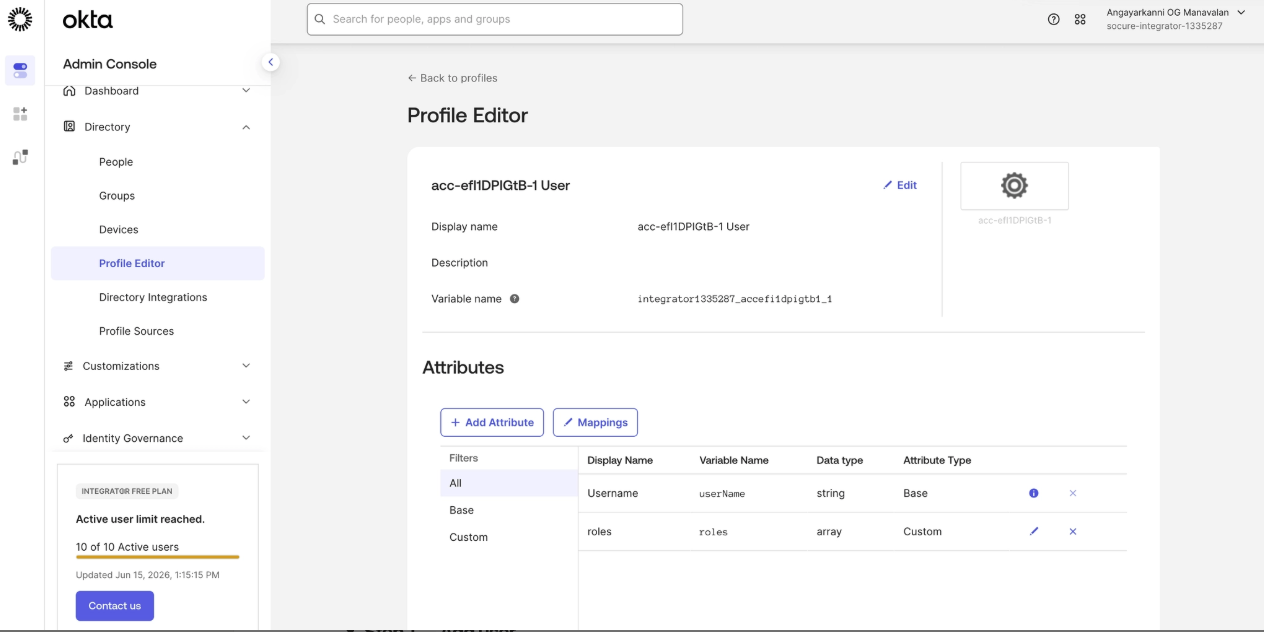The height and width of the screenshot is (632, 1264).
Task: Click the Data type column header
Action: tap(840, 460)
